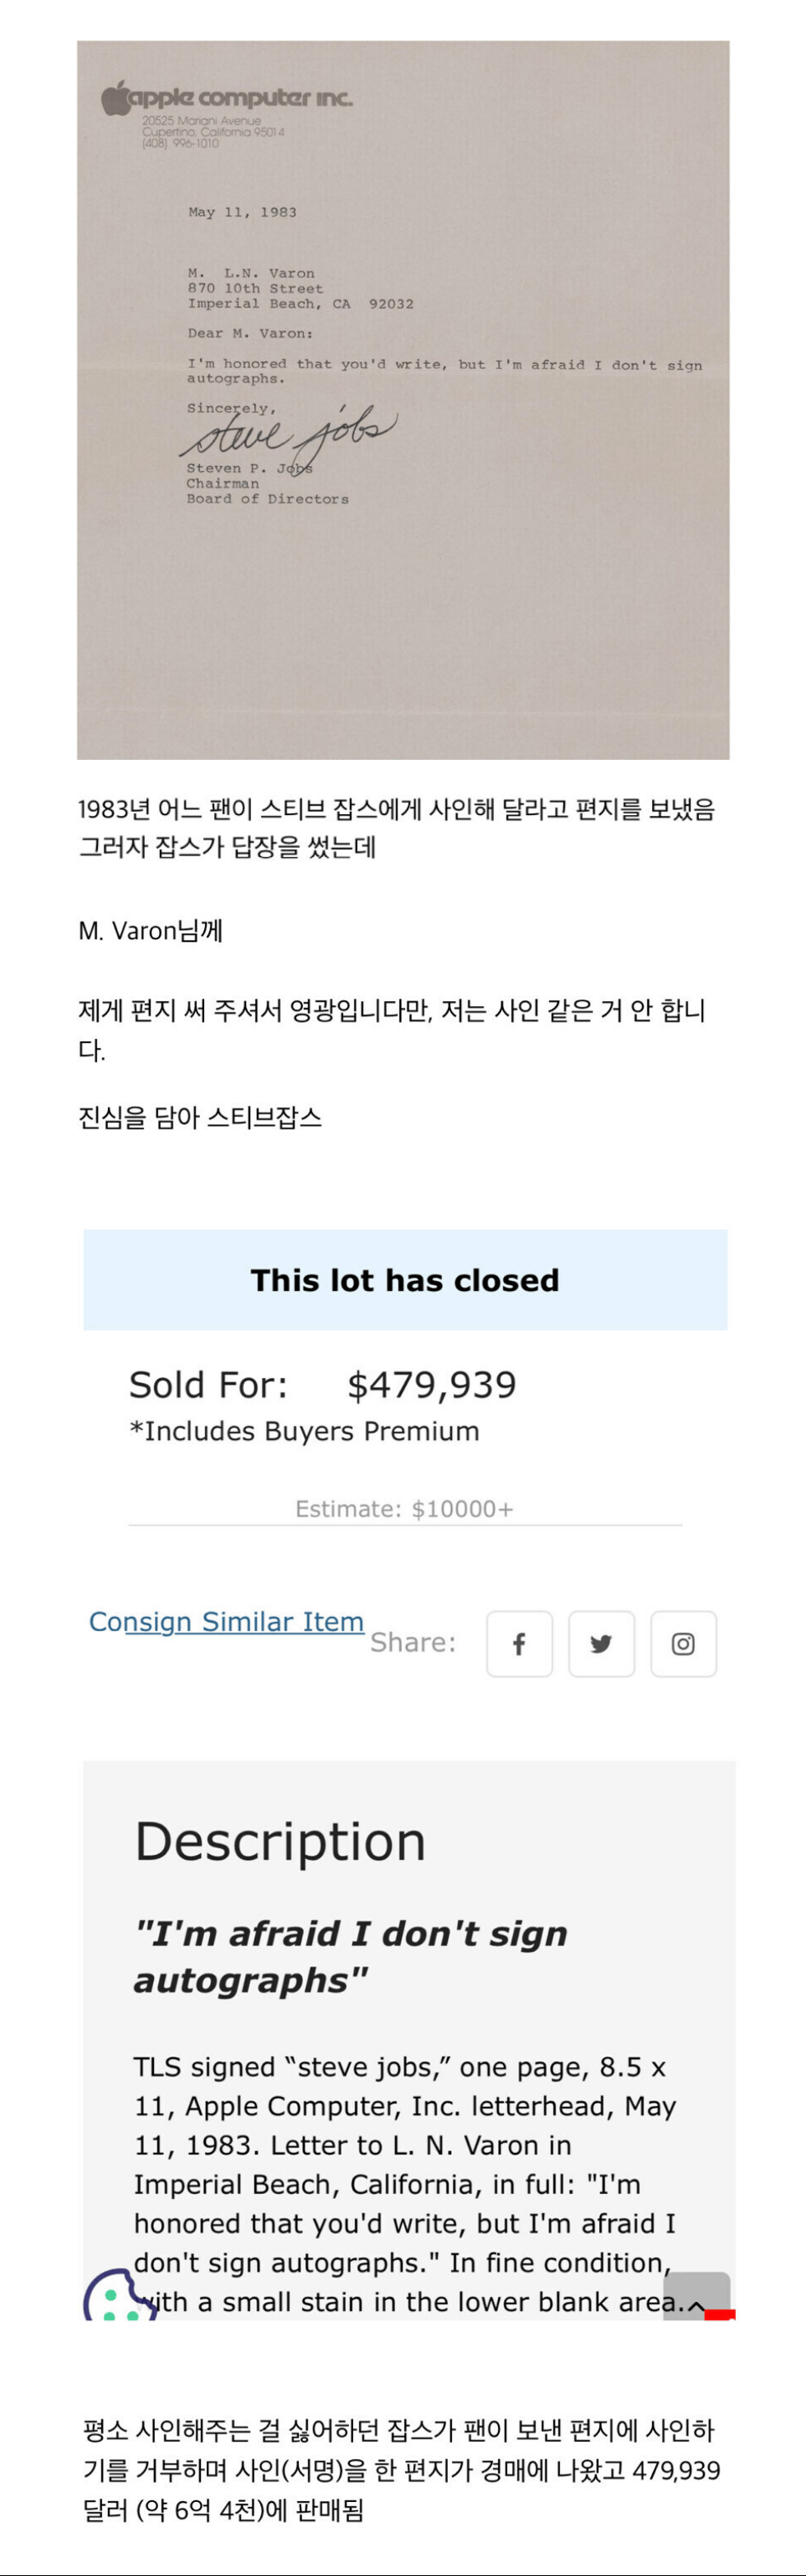Share the lot on Twitter
The height and width of the screenshot is (2576, 806).
(601, 1643)
